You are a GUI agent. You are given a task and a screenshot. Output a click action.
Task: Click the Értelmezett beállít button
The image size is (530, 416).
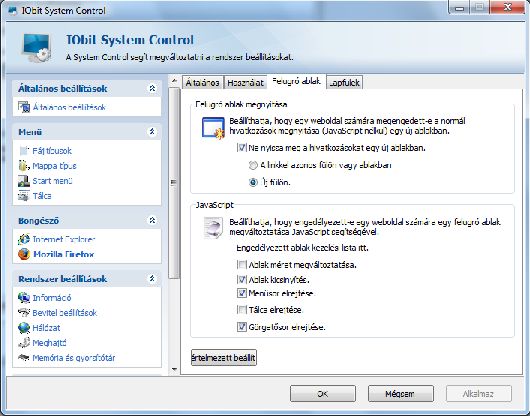[x=224, y=358]
